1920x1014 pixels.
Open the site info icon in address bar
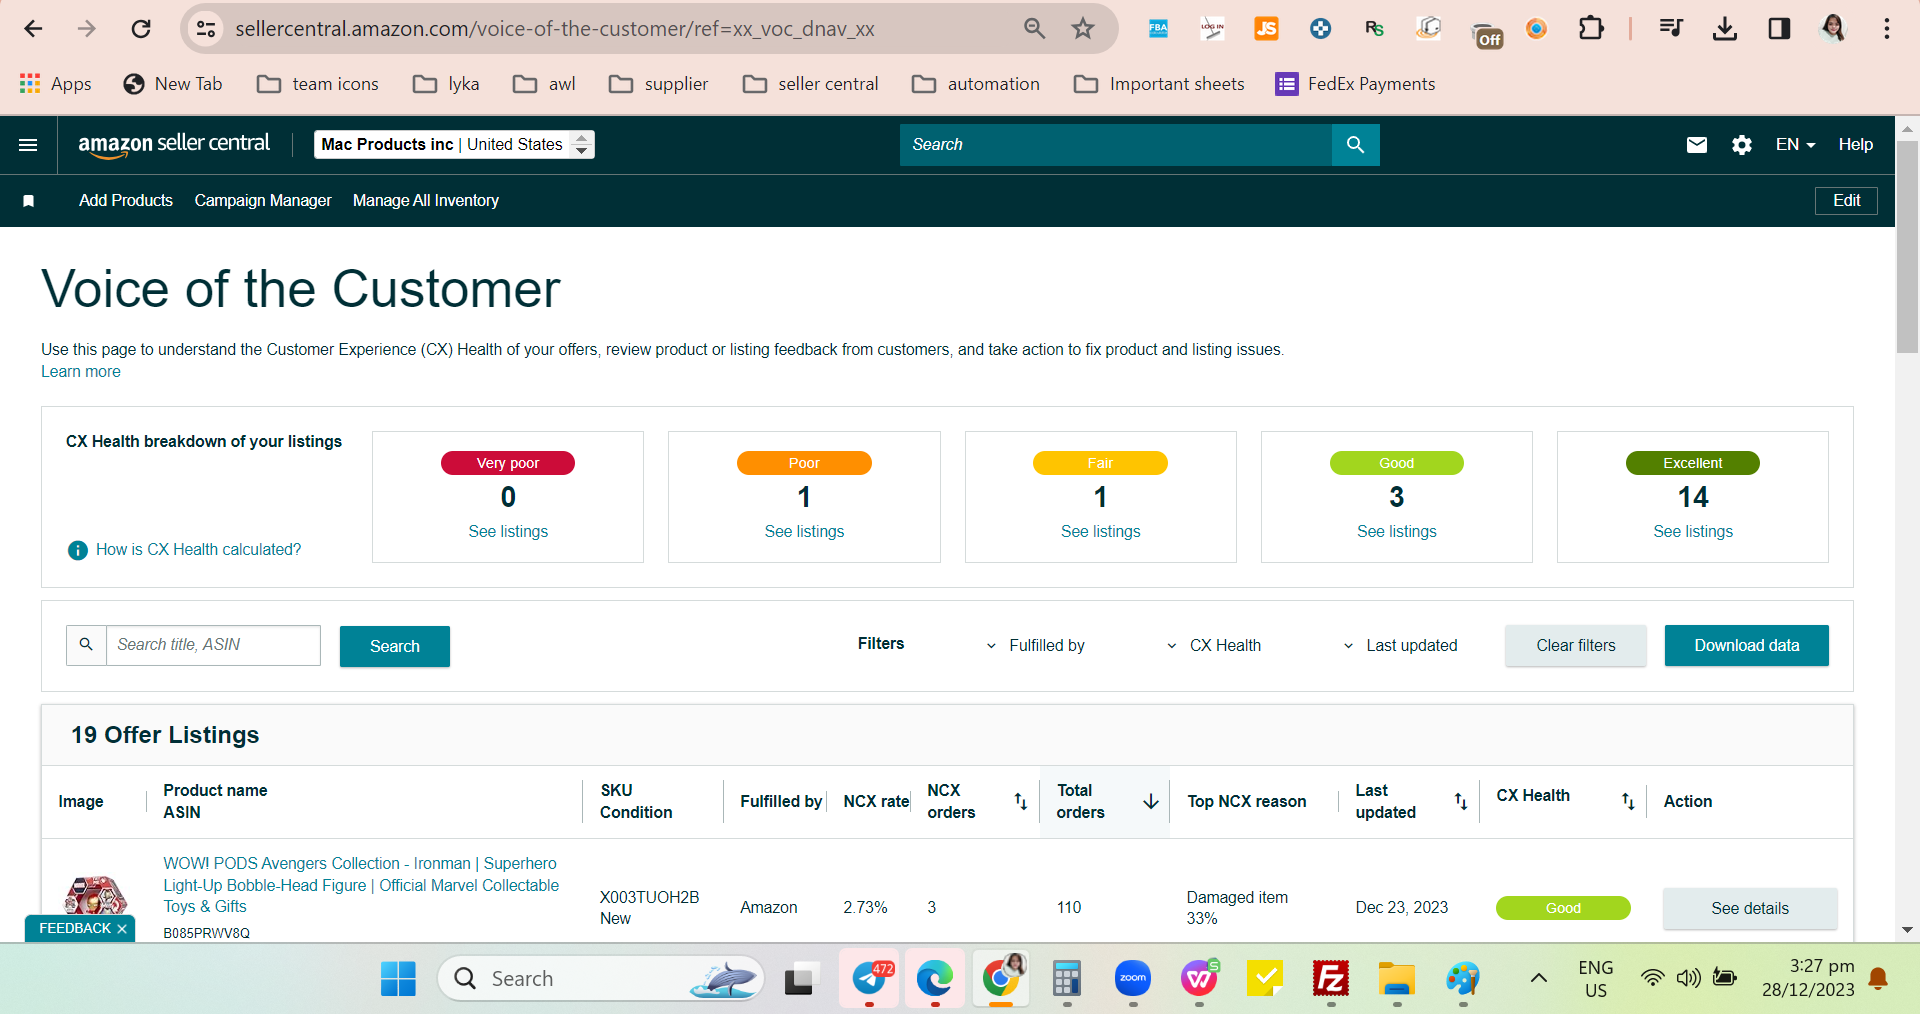(206, 29)
